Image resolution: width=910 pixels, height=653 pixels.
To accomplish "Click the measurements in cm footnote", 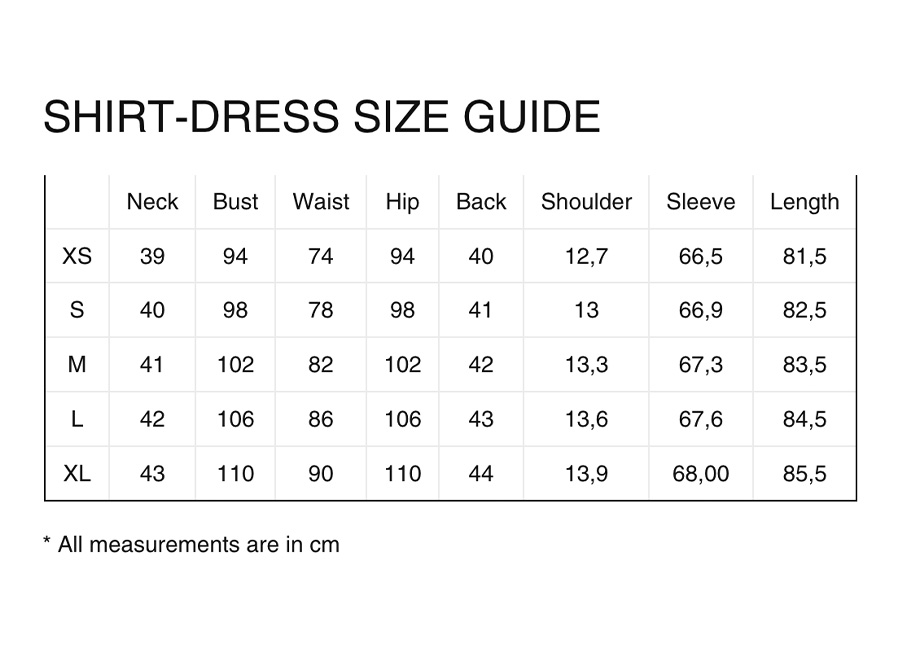I will point(192,544).
